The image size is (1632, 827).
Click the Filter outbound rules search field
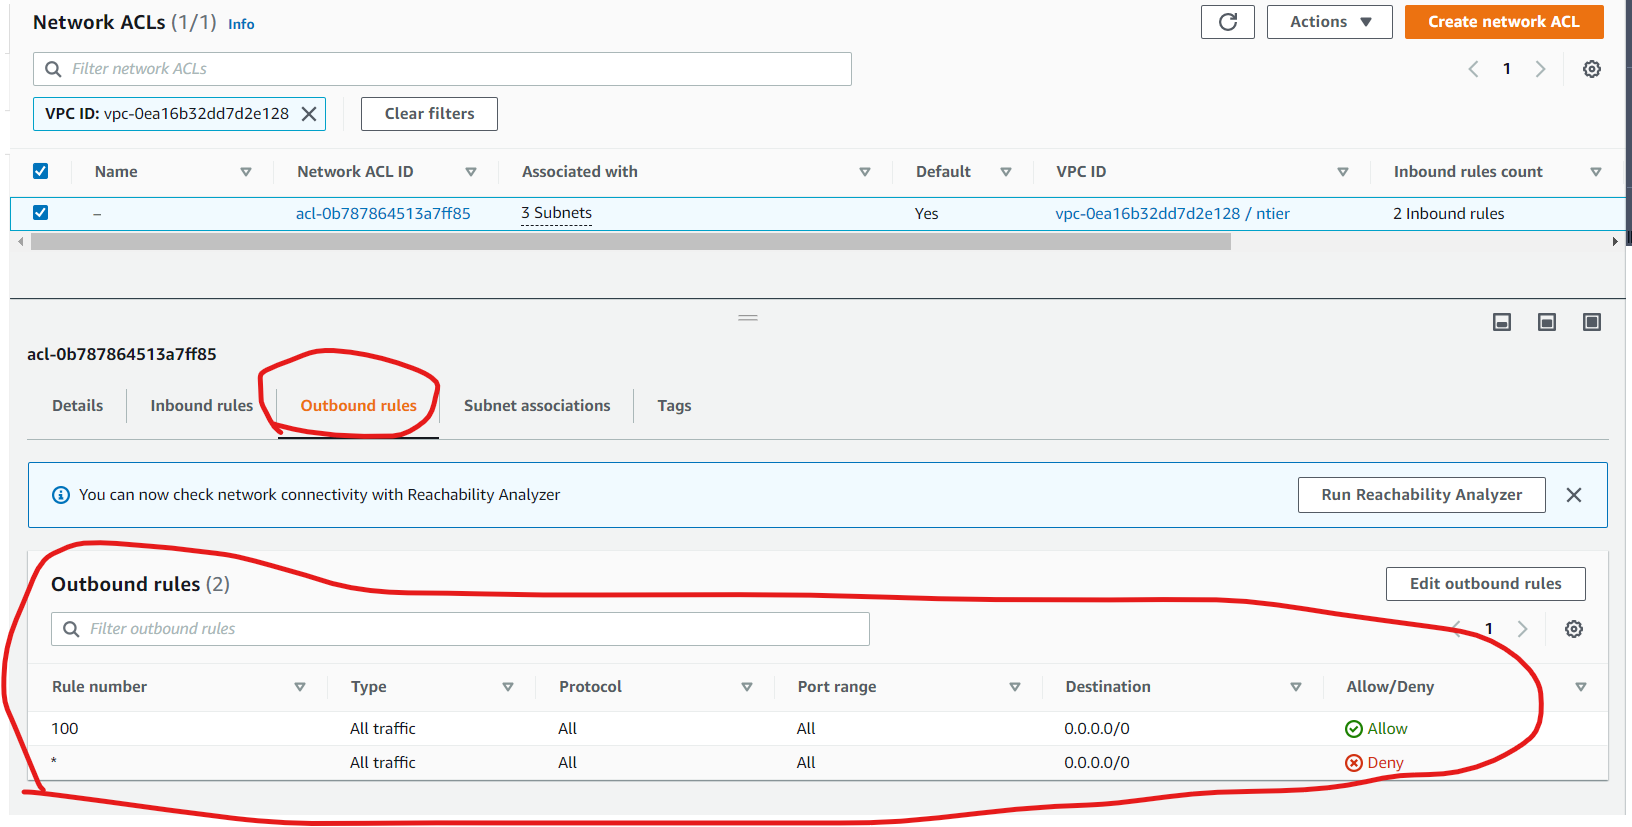(x=460, y=629)
